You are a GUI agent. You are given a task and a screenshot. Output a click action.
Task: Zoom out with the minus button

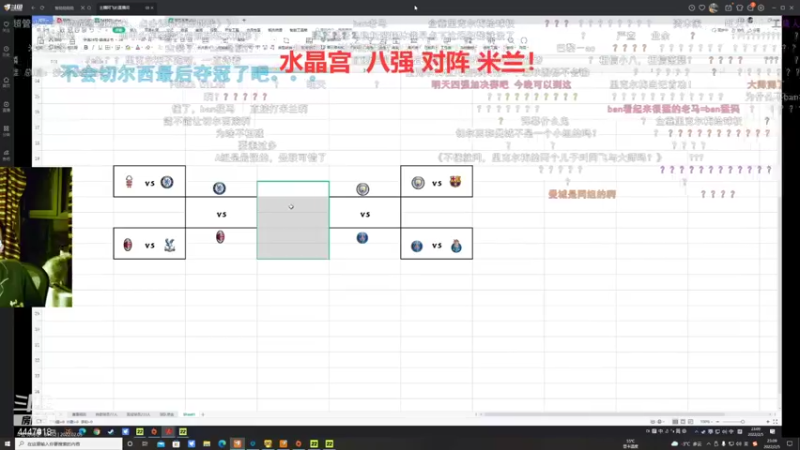(717, 422)
